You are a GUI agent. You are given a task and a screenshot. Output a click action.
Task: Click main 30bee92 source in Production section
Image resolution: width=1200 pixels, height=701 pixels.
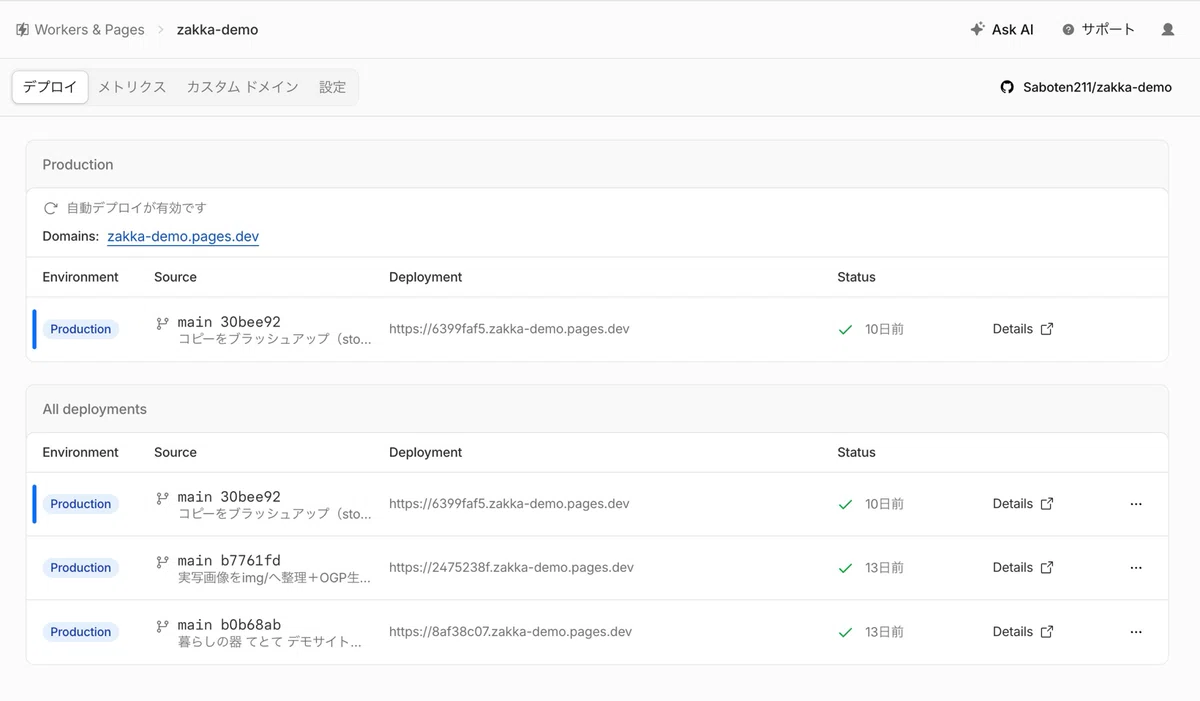pyautogui.click(x=229, y=322)
